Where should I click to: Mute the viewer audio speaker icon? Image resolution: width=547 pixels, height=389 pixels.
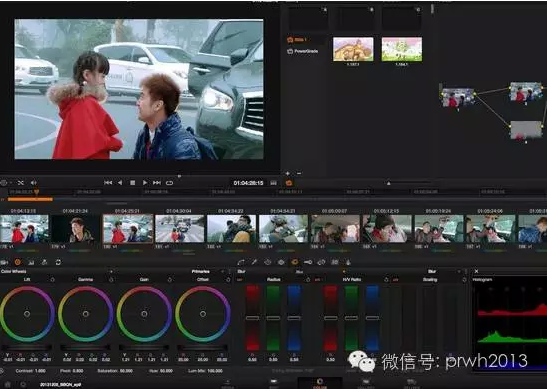click(x=33, y=183)
